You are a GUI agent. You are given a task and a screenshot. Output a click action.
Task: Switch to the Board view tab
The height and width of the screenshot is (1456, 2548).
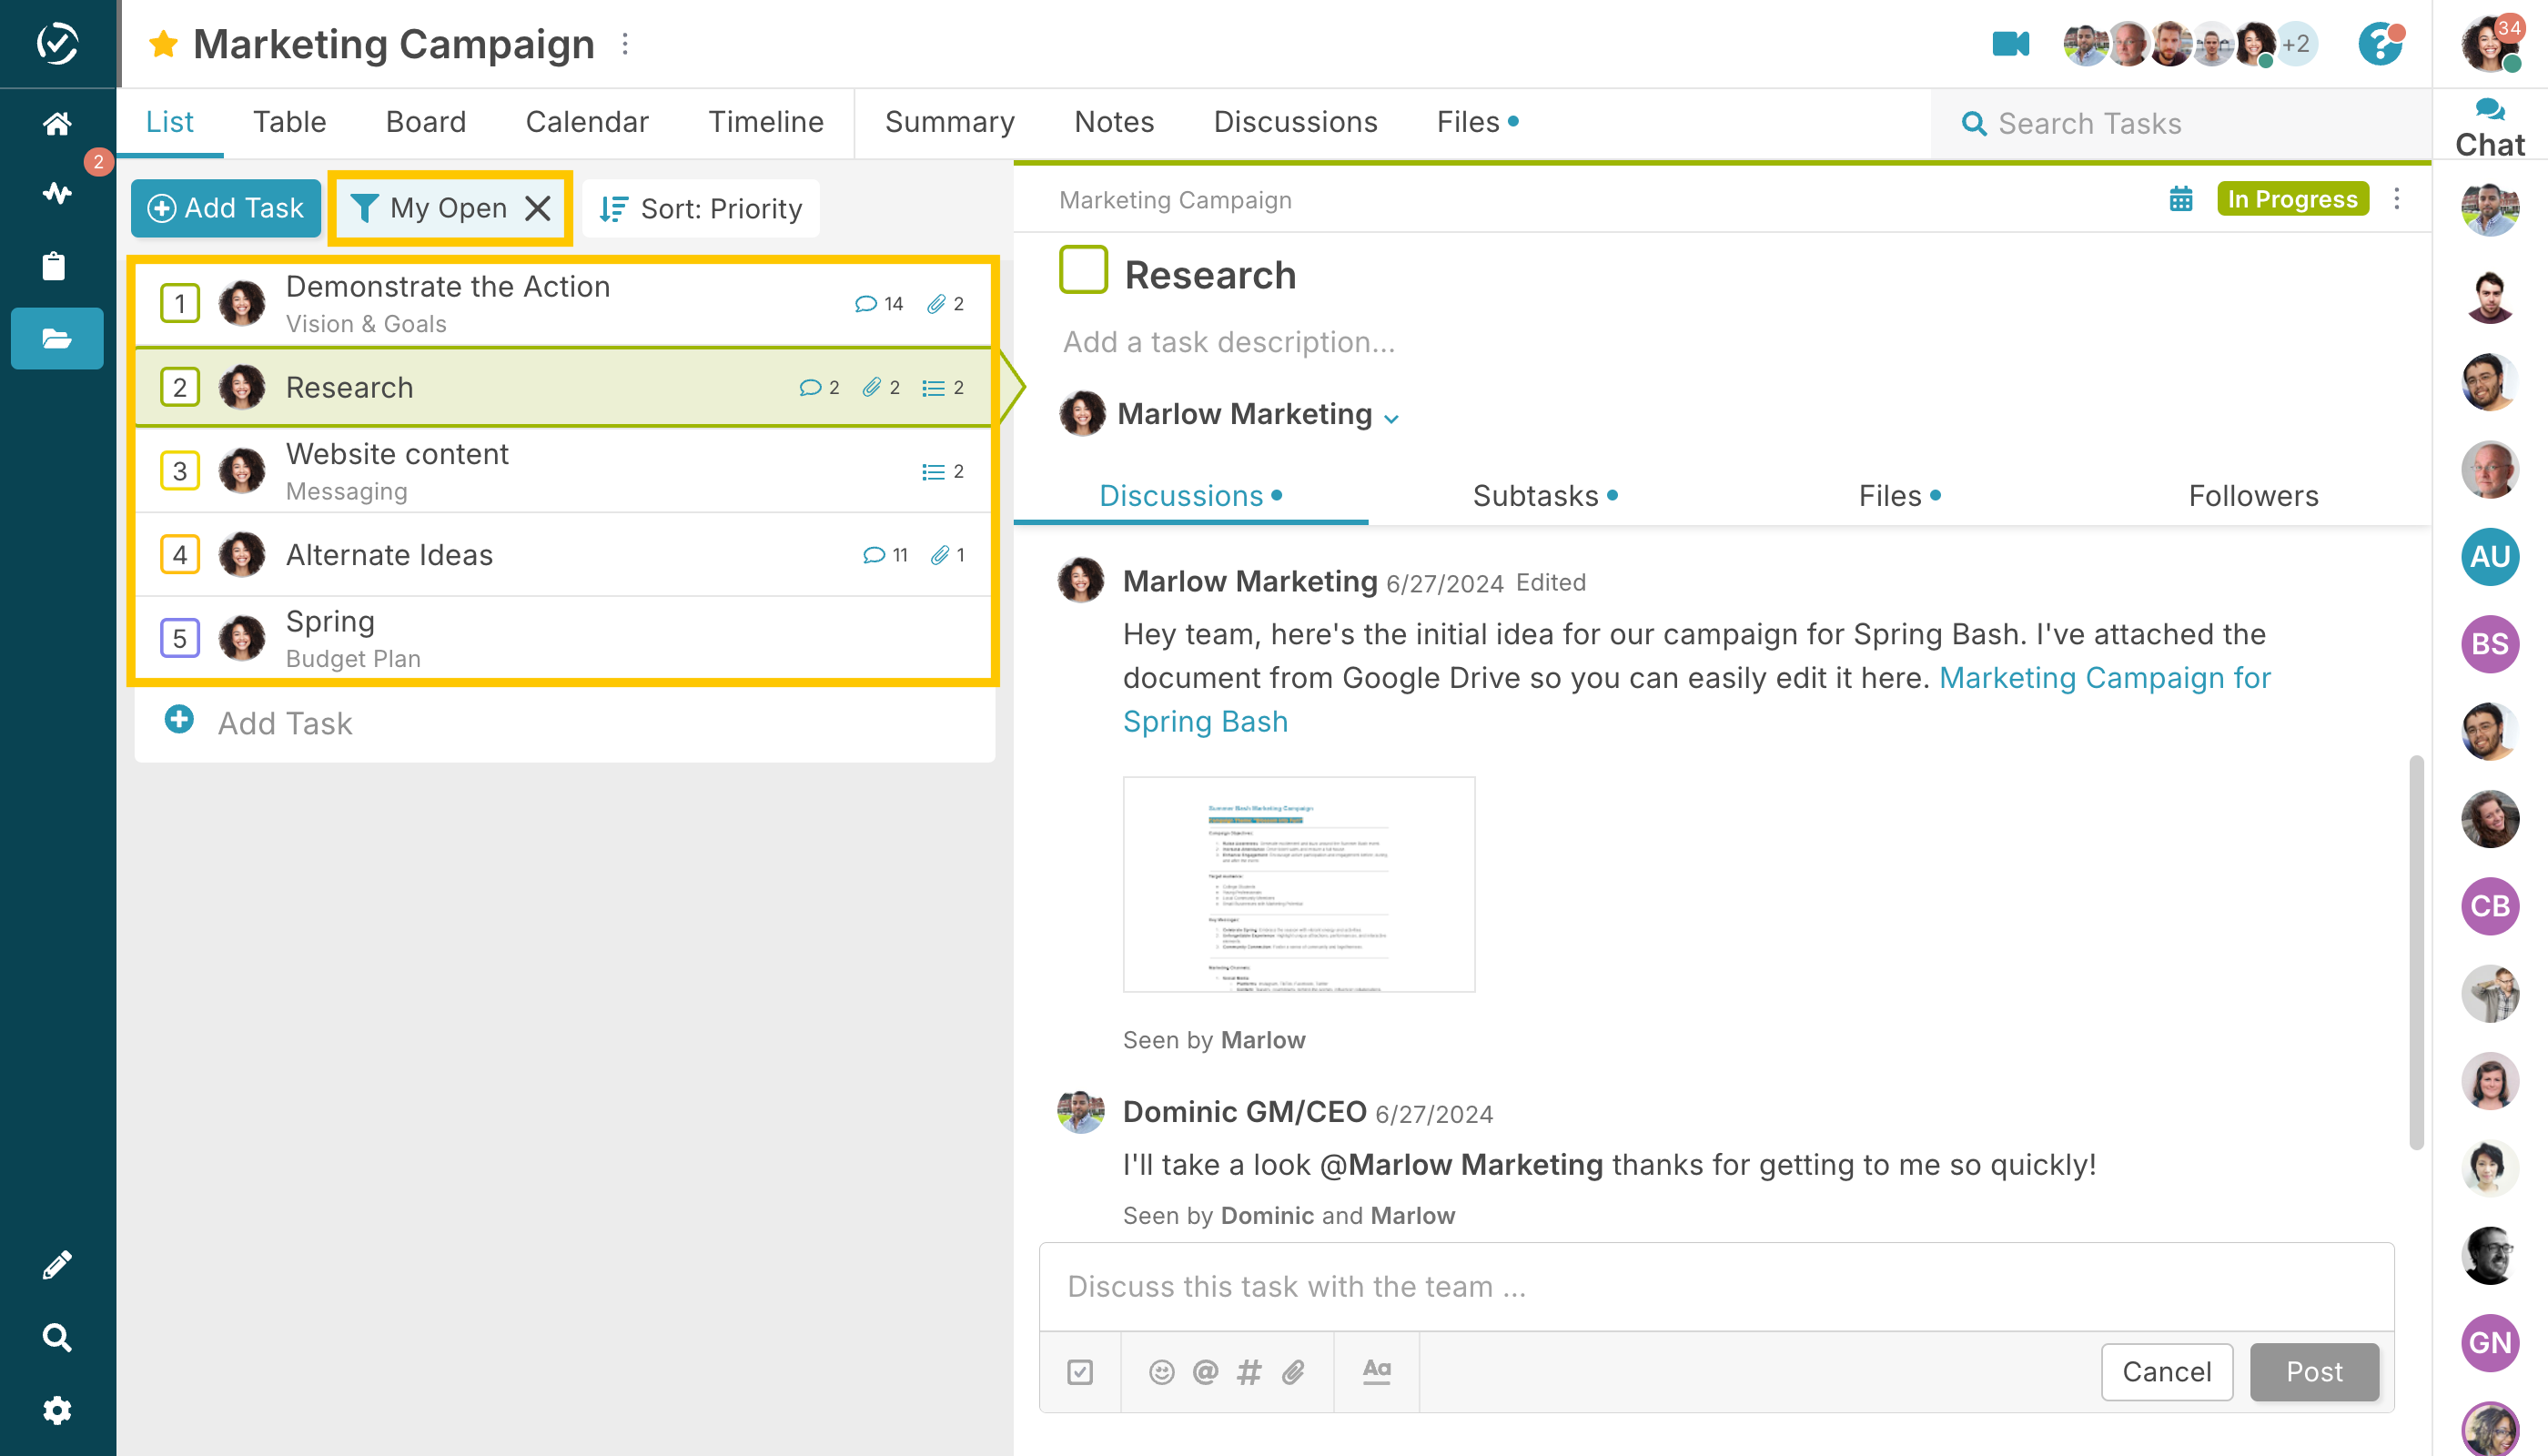426,122
